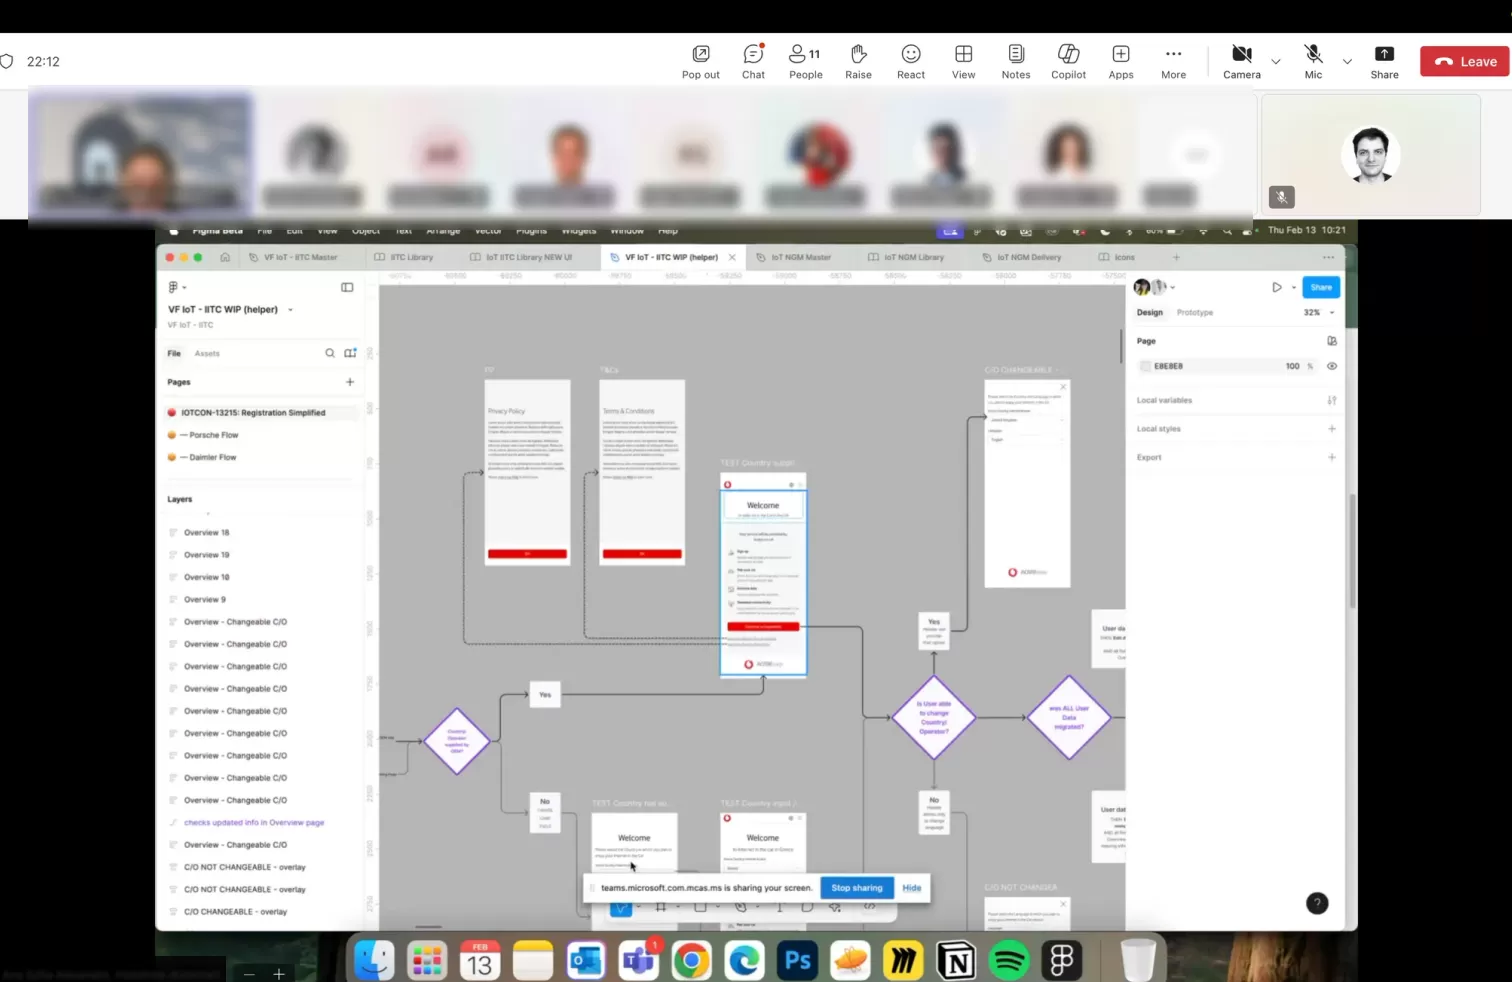Unmute the Mic
The image size is (1512, 982).
pyautogui.click(x=1313, y=61)
